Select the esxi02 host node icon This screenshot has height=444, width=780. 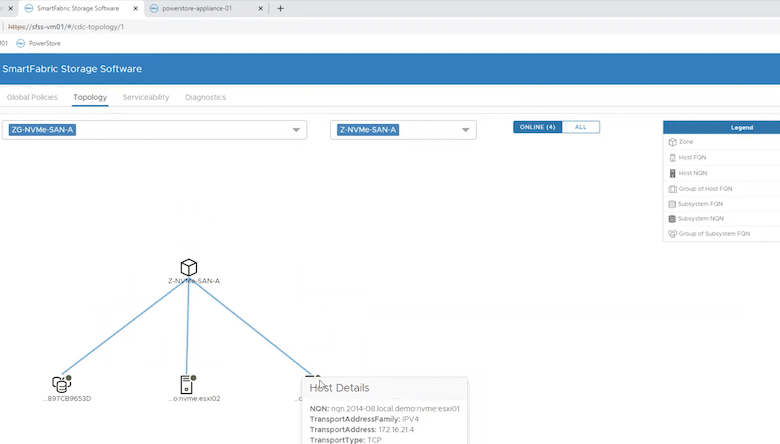[x=188, y=384]
